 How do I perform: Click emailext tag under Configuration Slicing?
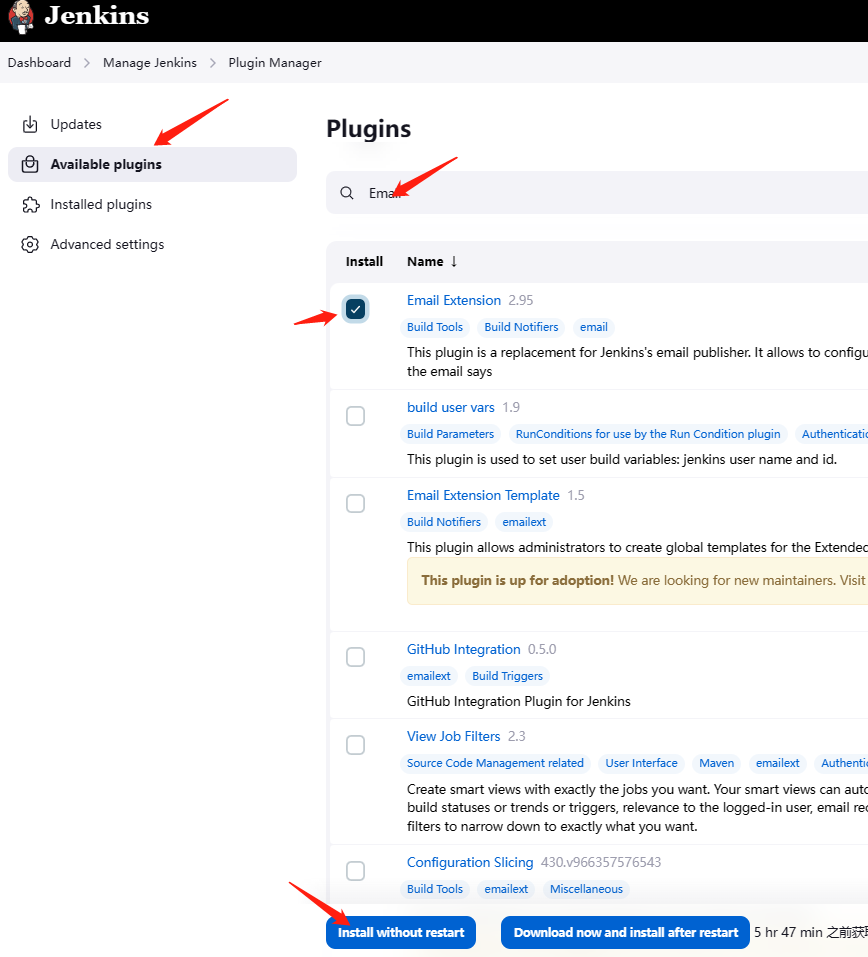(506, 889)
